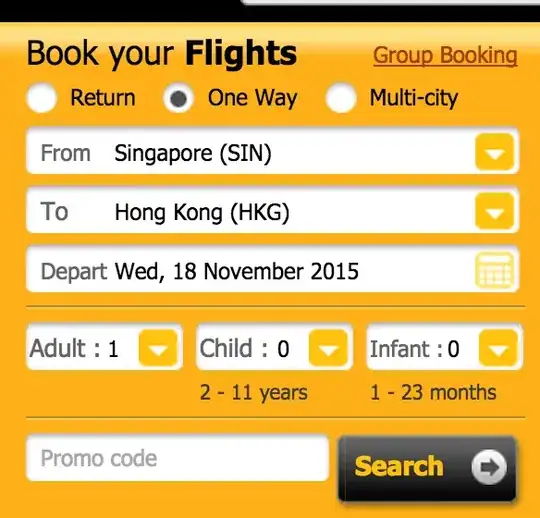The height and width of the screenshot is (518, 540).
Task: Click the arrow icon on Search button
Action: pyautogui.click(x=489, y=467)
